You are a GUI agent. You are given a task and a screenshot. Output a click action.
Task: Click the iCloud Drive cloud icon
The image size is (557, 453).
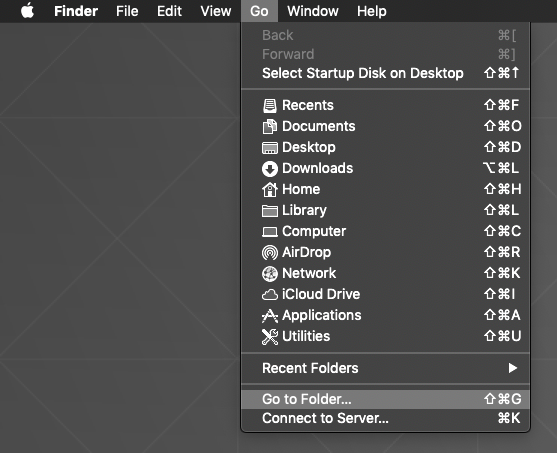pos(270,295)
